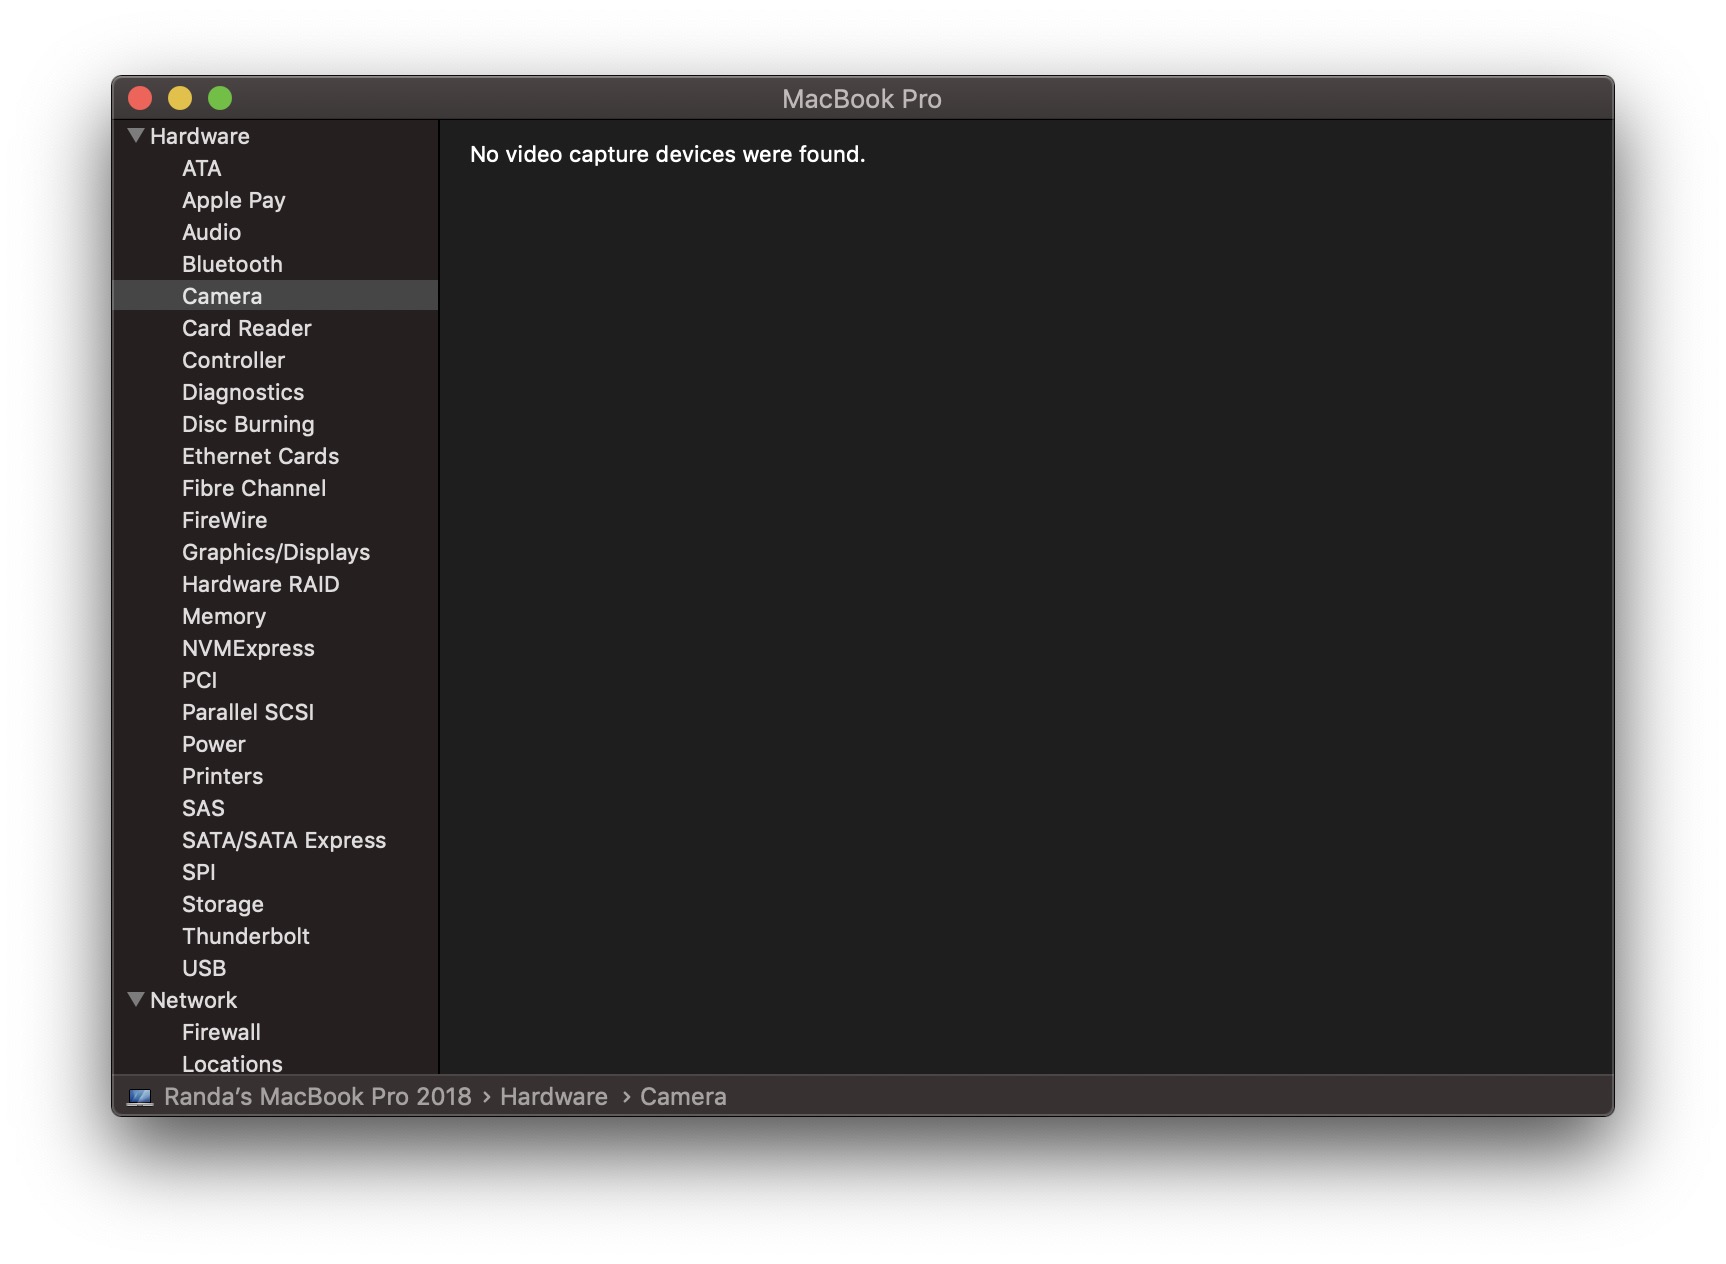This screenshot has width=1726, height=1264.
Task: Select Audio in the sidebar
Action: [x=212, y=232]
